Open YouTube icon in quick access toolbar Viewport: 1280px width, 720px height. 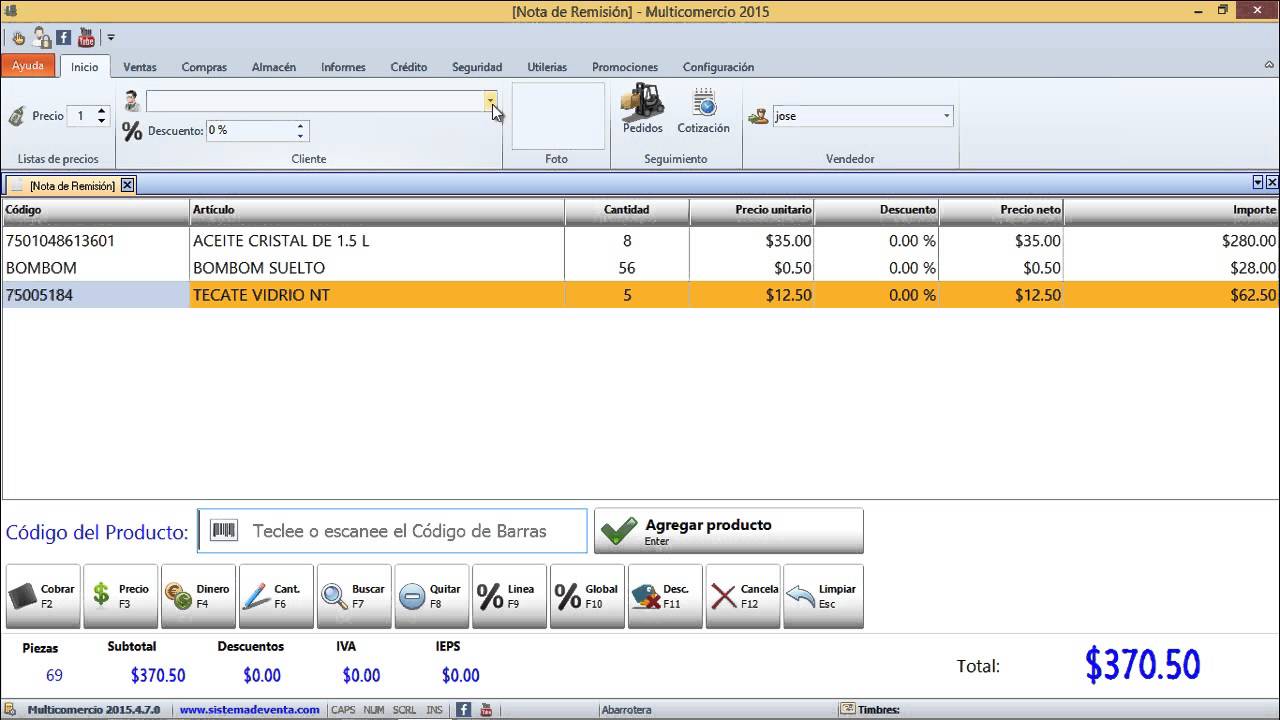point(86,38)
